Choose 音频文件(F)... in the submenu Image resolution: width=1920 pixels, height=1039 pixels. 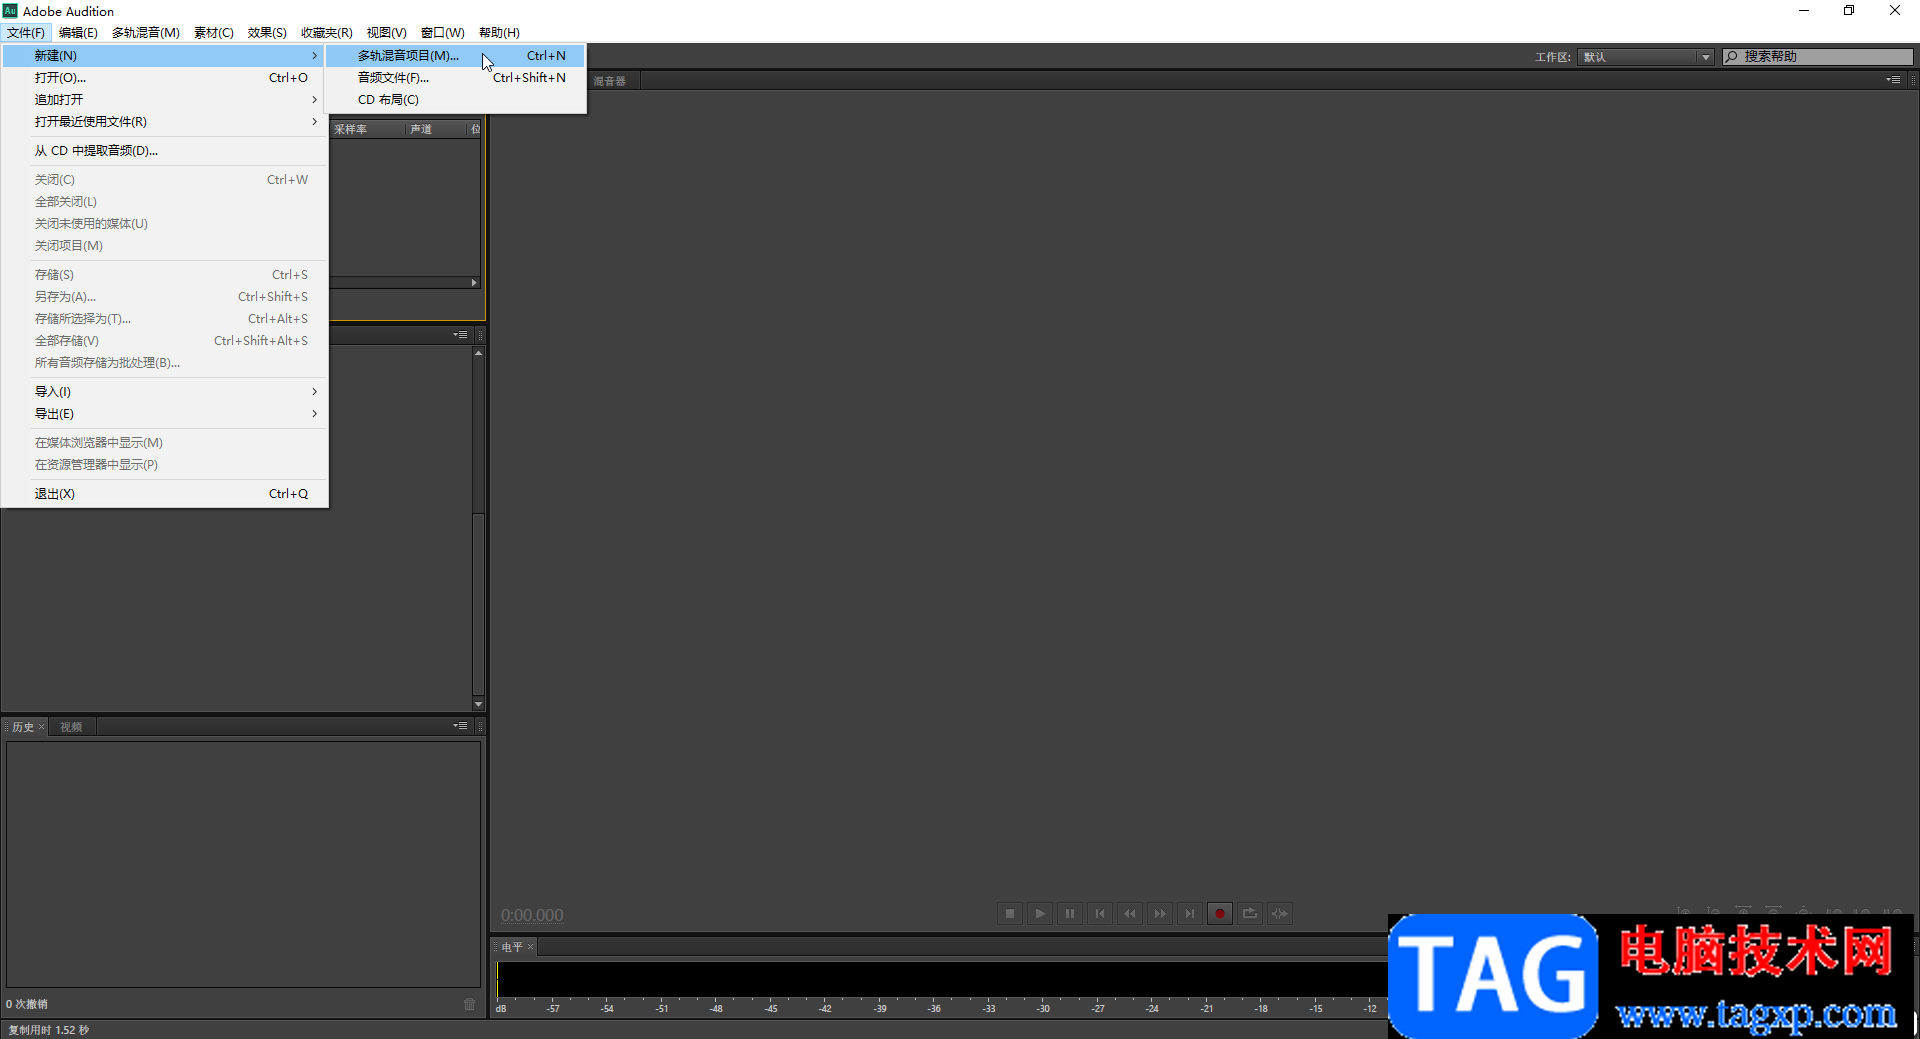[456, 78]
